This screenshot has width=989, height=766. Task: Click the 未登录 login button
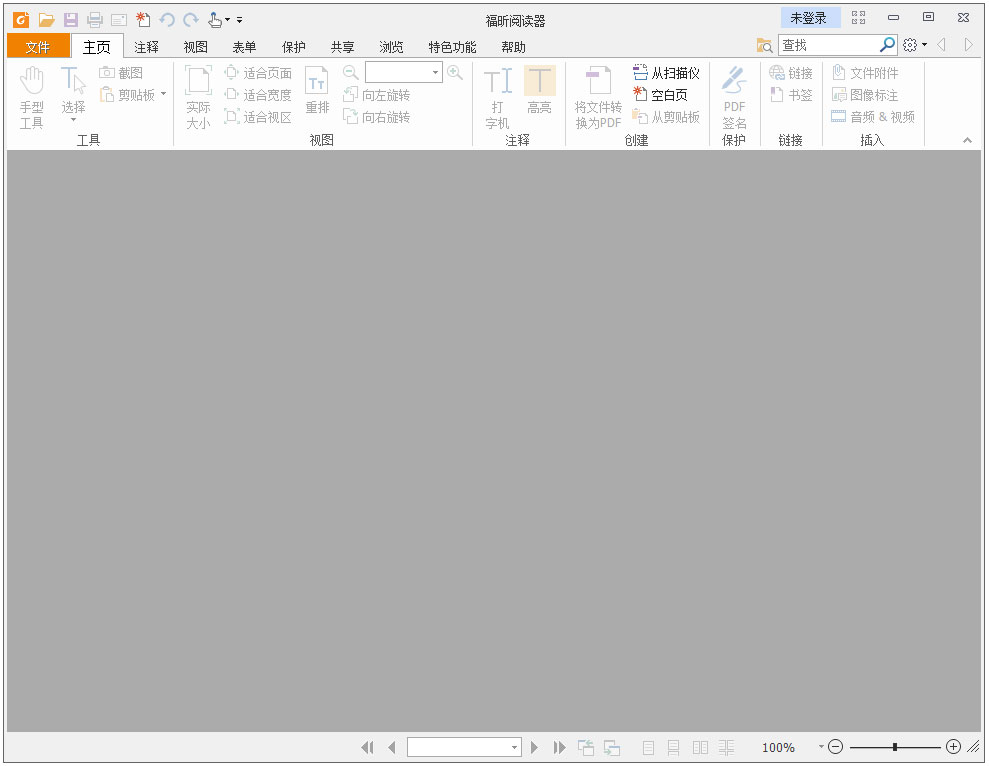810,17
